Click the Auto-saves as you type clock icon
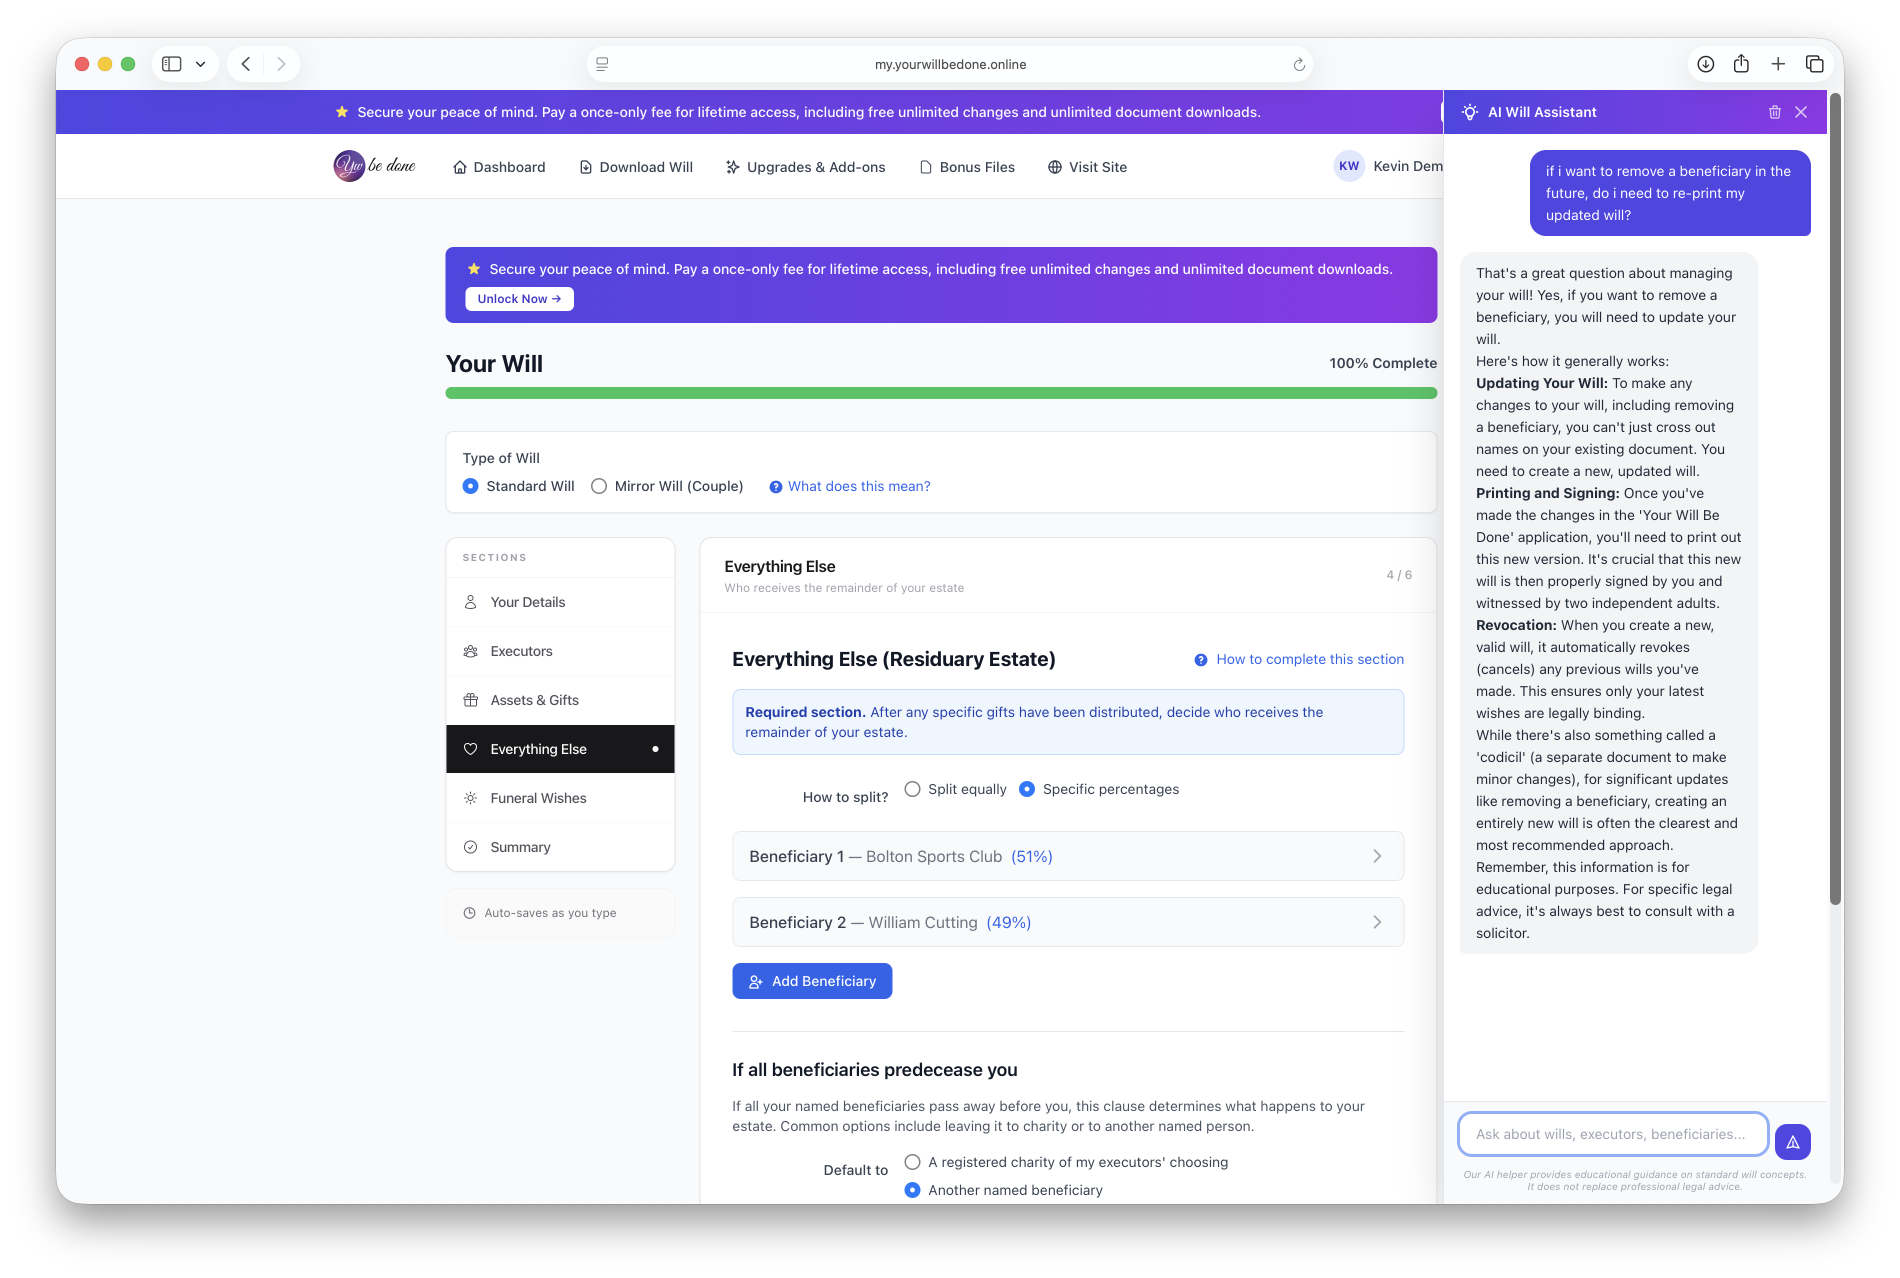This screenshot has height=1278, width=1900. pyautogui.click(x=469, y=913)
